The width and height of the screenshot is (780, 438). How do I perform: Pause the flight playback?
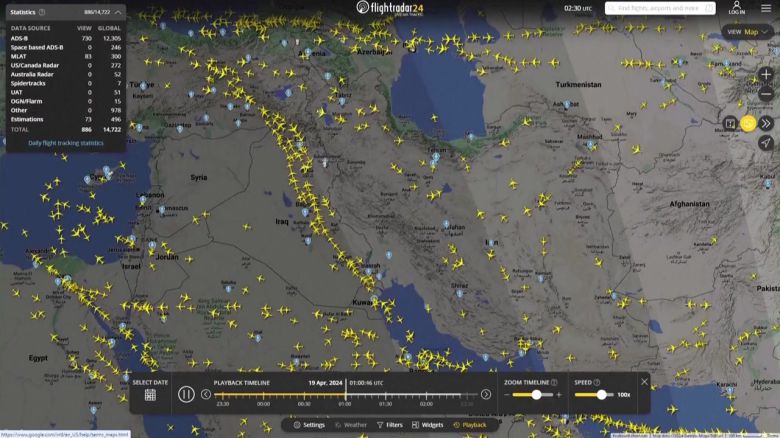[x=186, y=394]
